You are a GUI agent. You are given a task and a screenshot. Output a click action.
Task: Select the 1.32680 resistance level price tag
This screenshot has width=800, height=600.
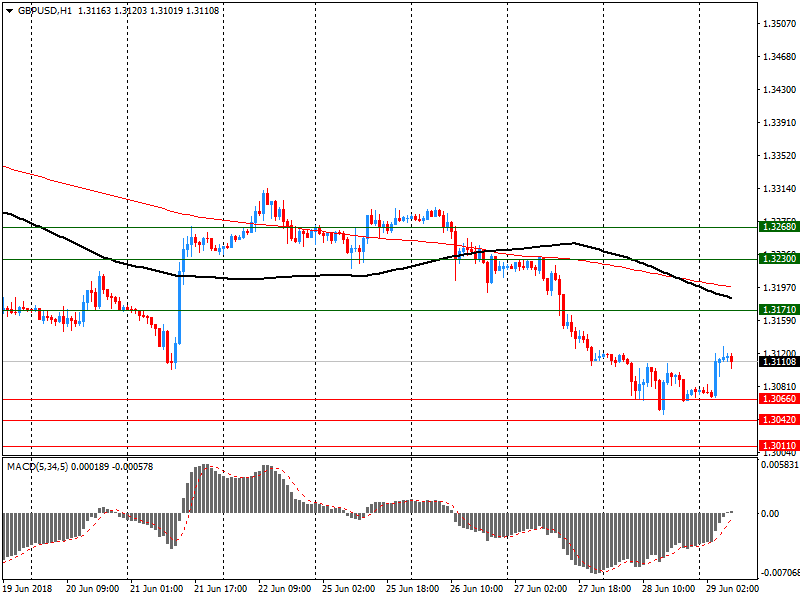click(x=778, y=227)
